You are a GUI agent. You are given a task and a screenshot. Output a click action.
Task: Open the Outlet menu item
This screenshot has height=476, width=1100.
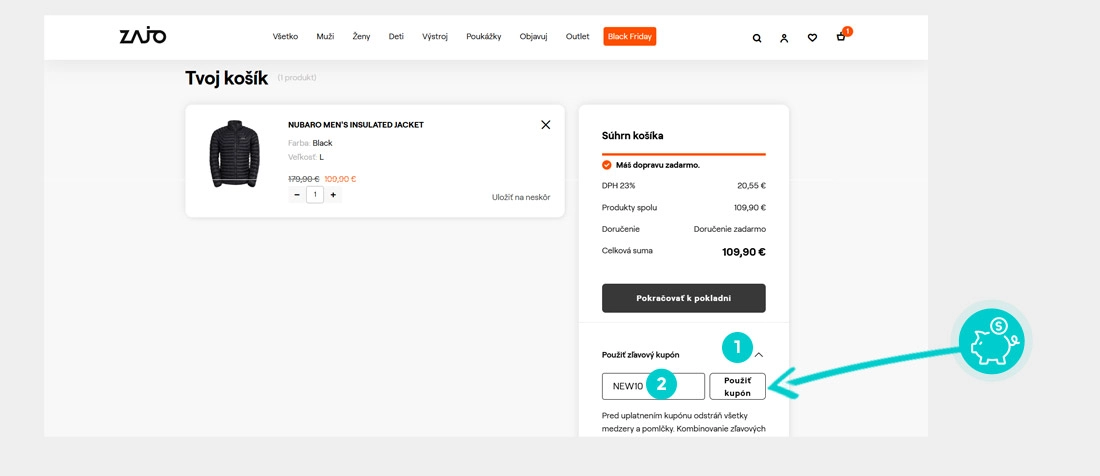(x=577, y=36)
